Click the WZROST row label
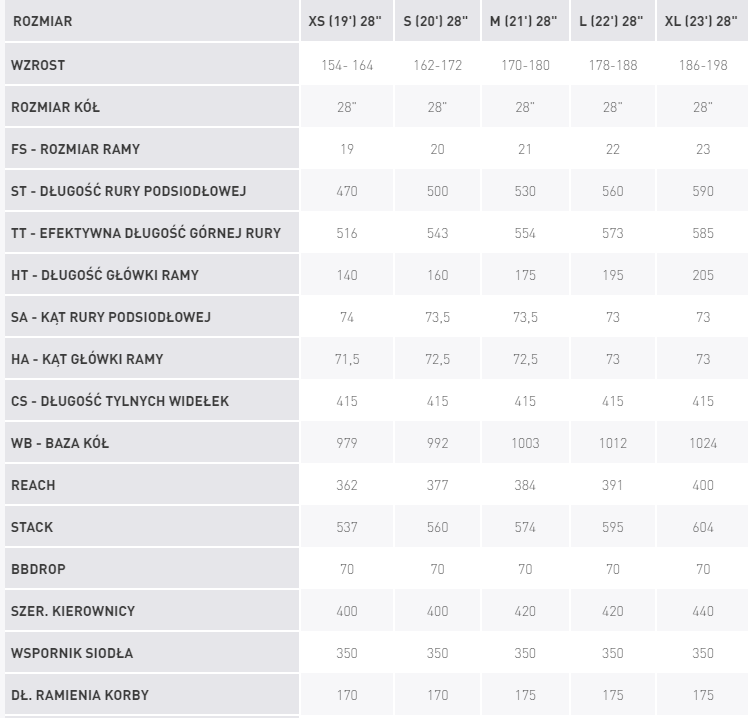The height and width of the screenshot is (718, 748). pos(39,65)
